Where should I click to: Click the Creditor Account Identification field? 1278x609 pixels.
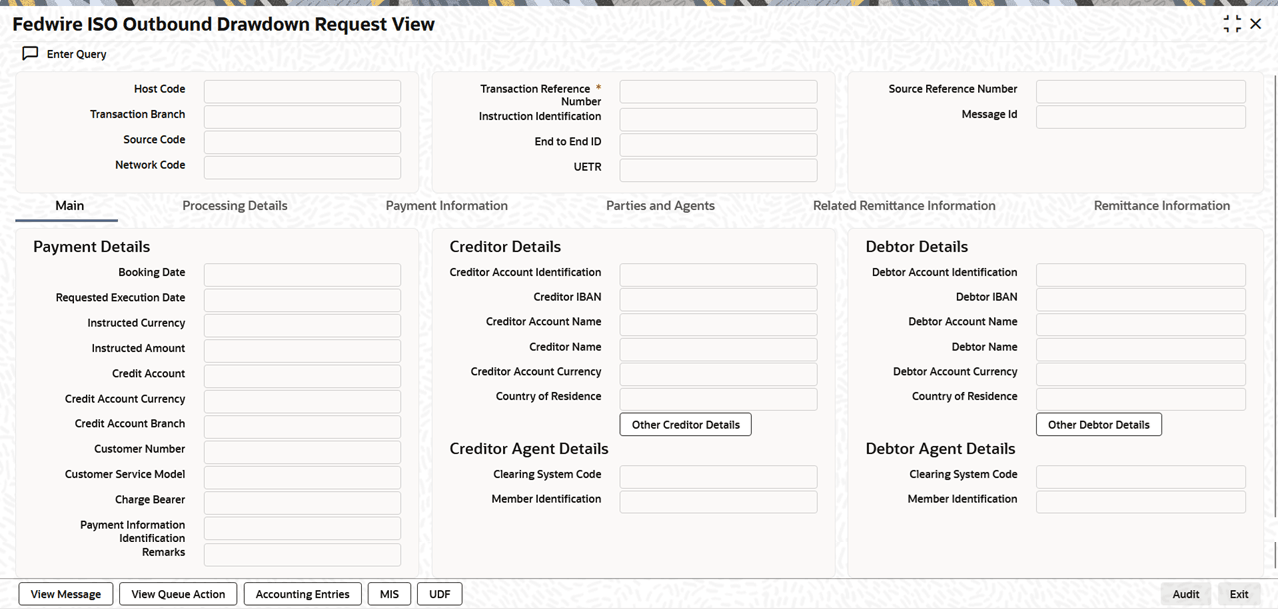(718, 275)
